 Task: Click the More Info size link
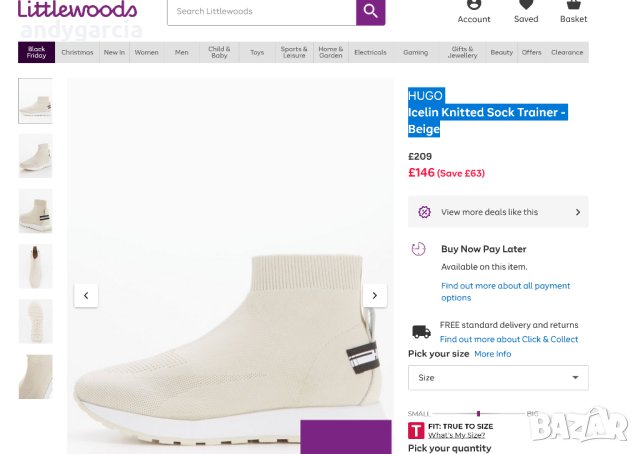(x=492, y=354)
